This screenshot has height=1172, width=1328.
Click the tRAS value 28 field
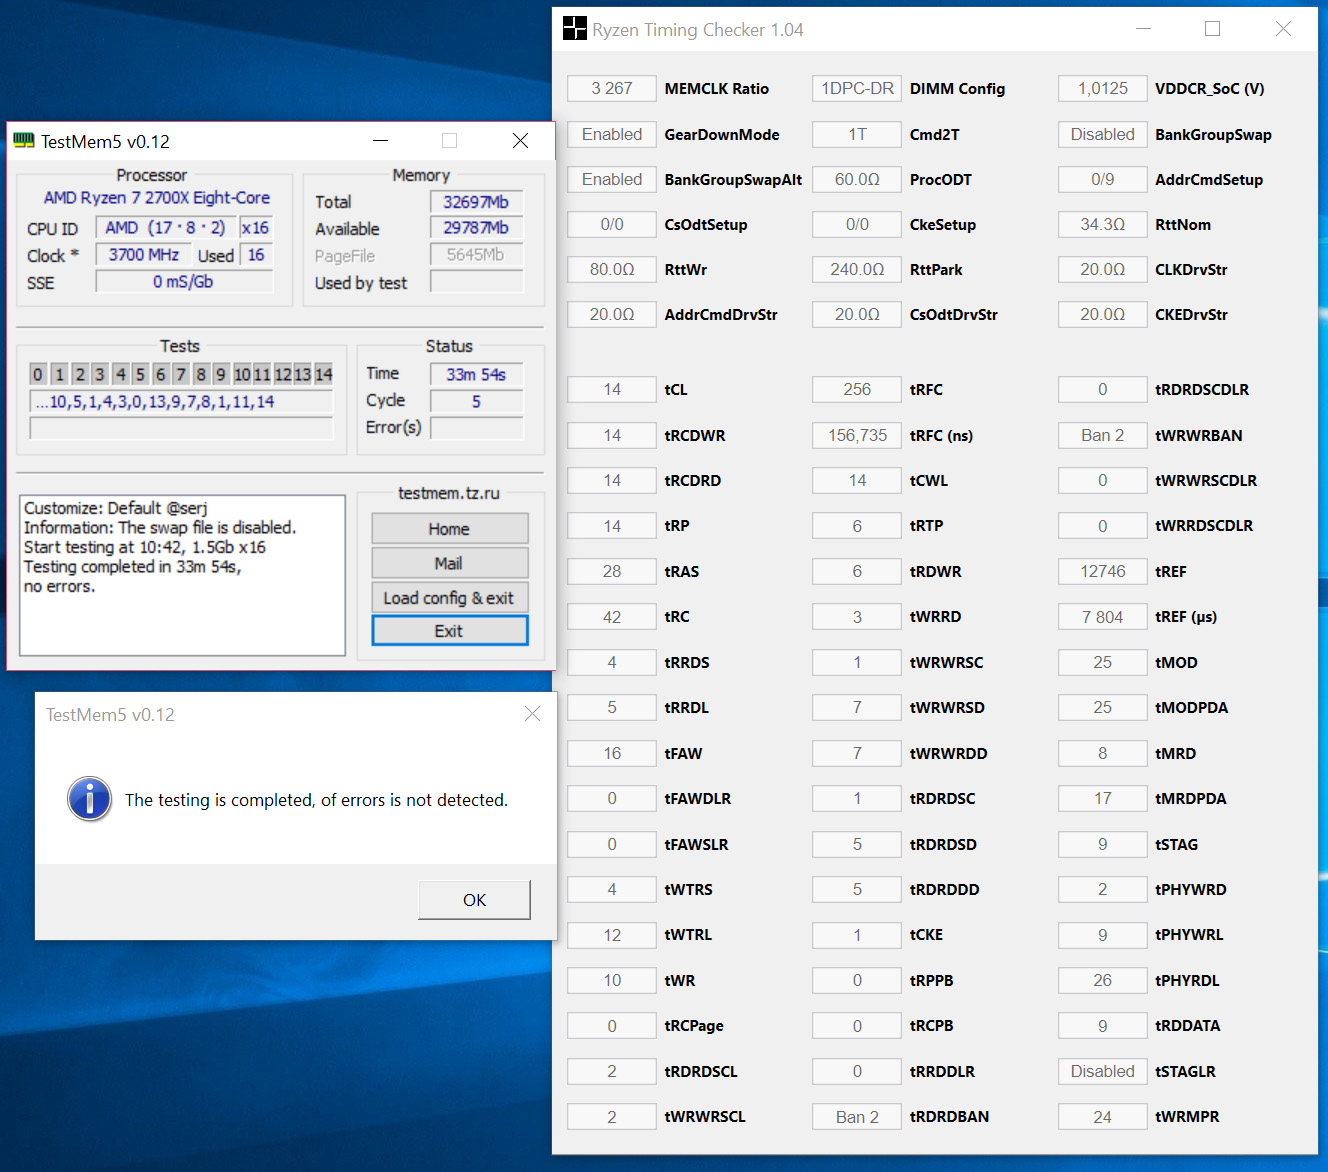pos(612,571)
